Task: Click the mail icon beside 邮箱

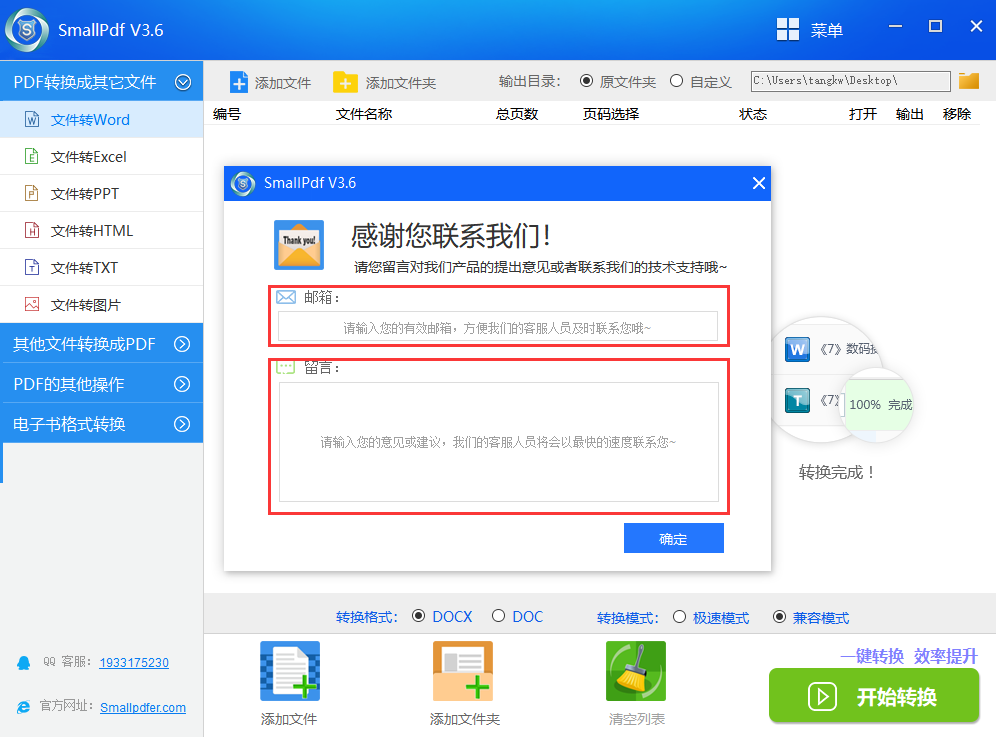Action: click(286, 297)
